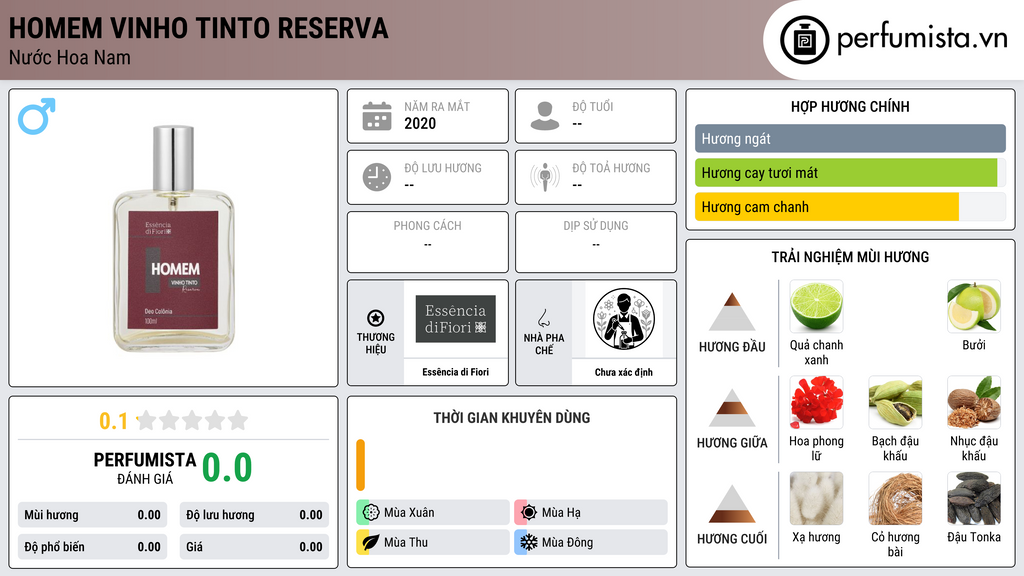Click the Essência di Fiori brand logo

pos(455,319)
